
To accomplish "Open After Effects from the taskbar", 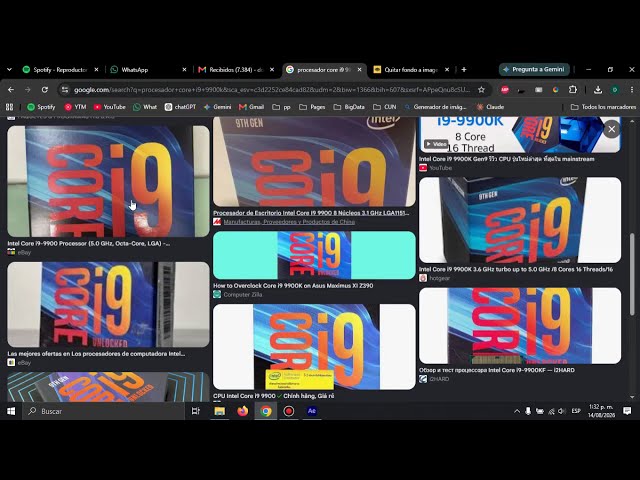I will tap(312, 411).
